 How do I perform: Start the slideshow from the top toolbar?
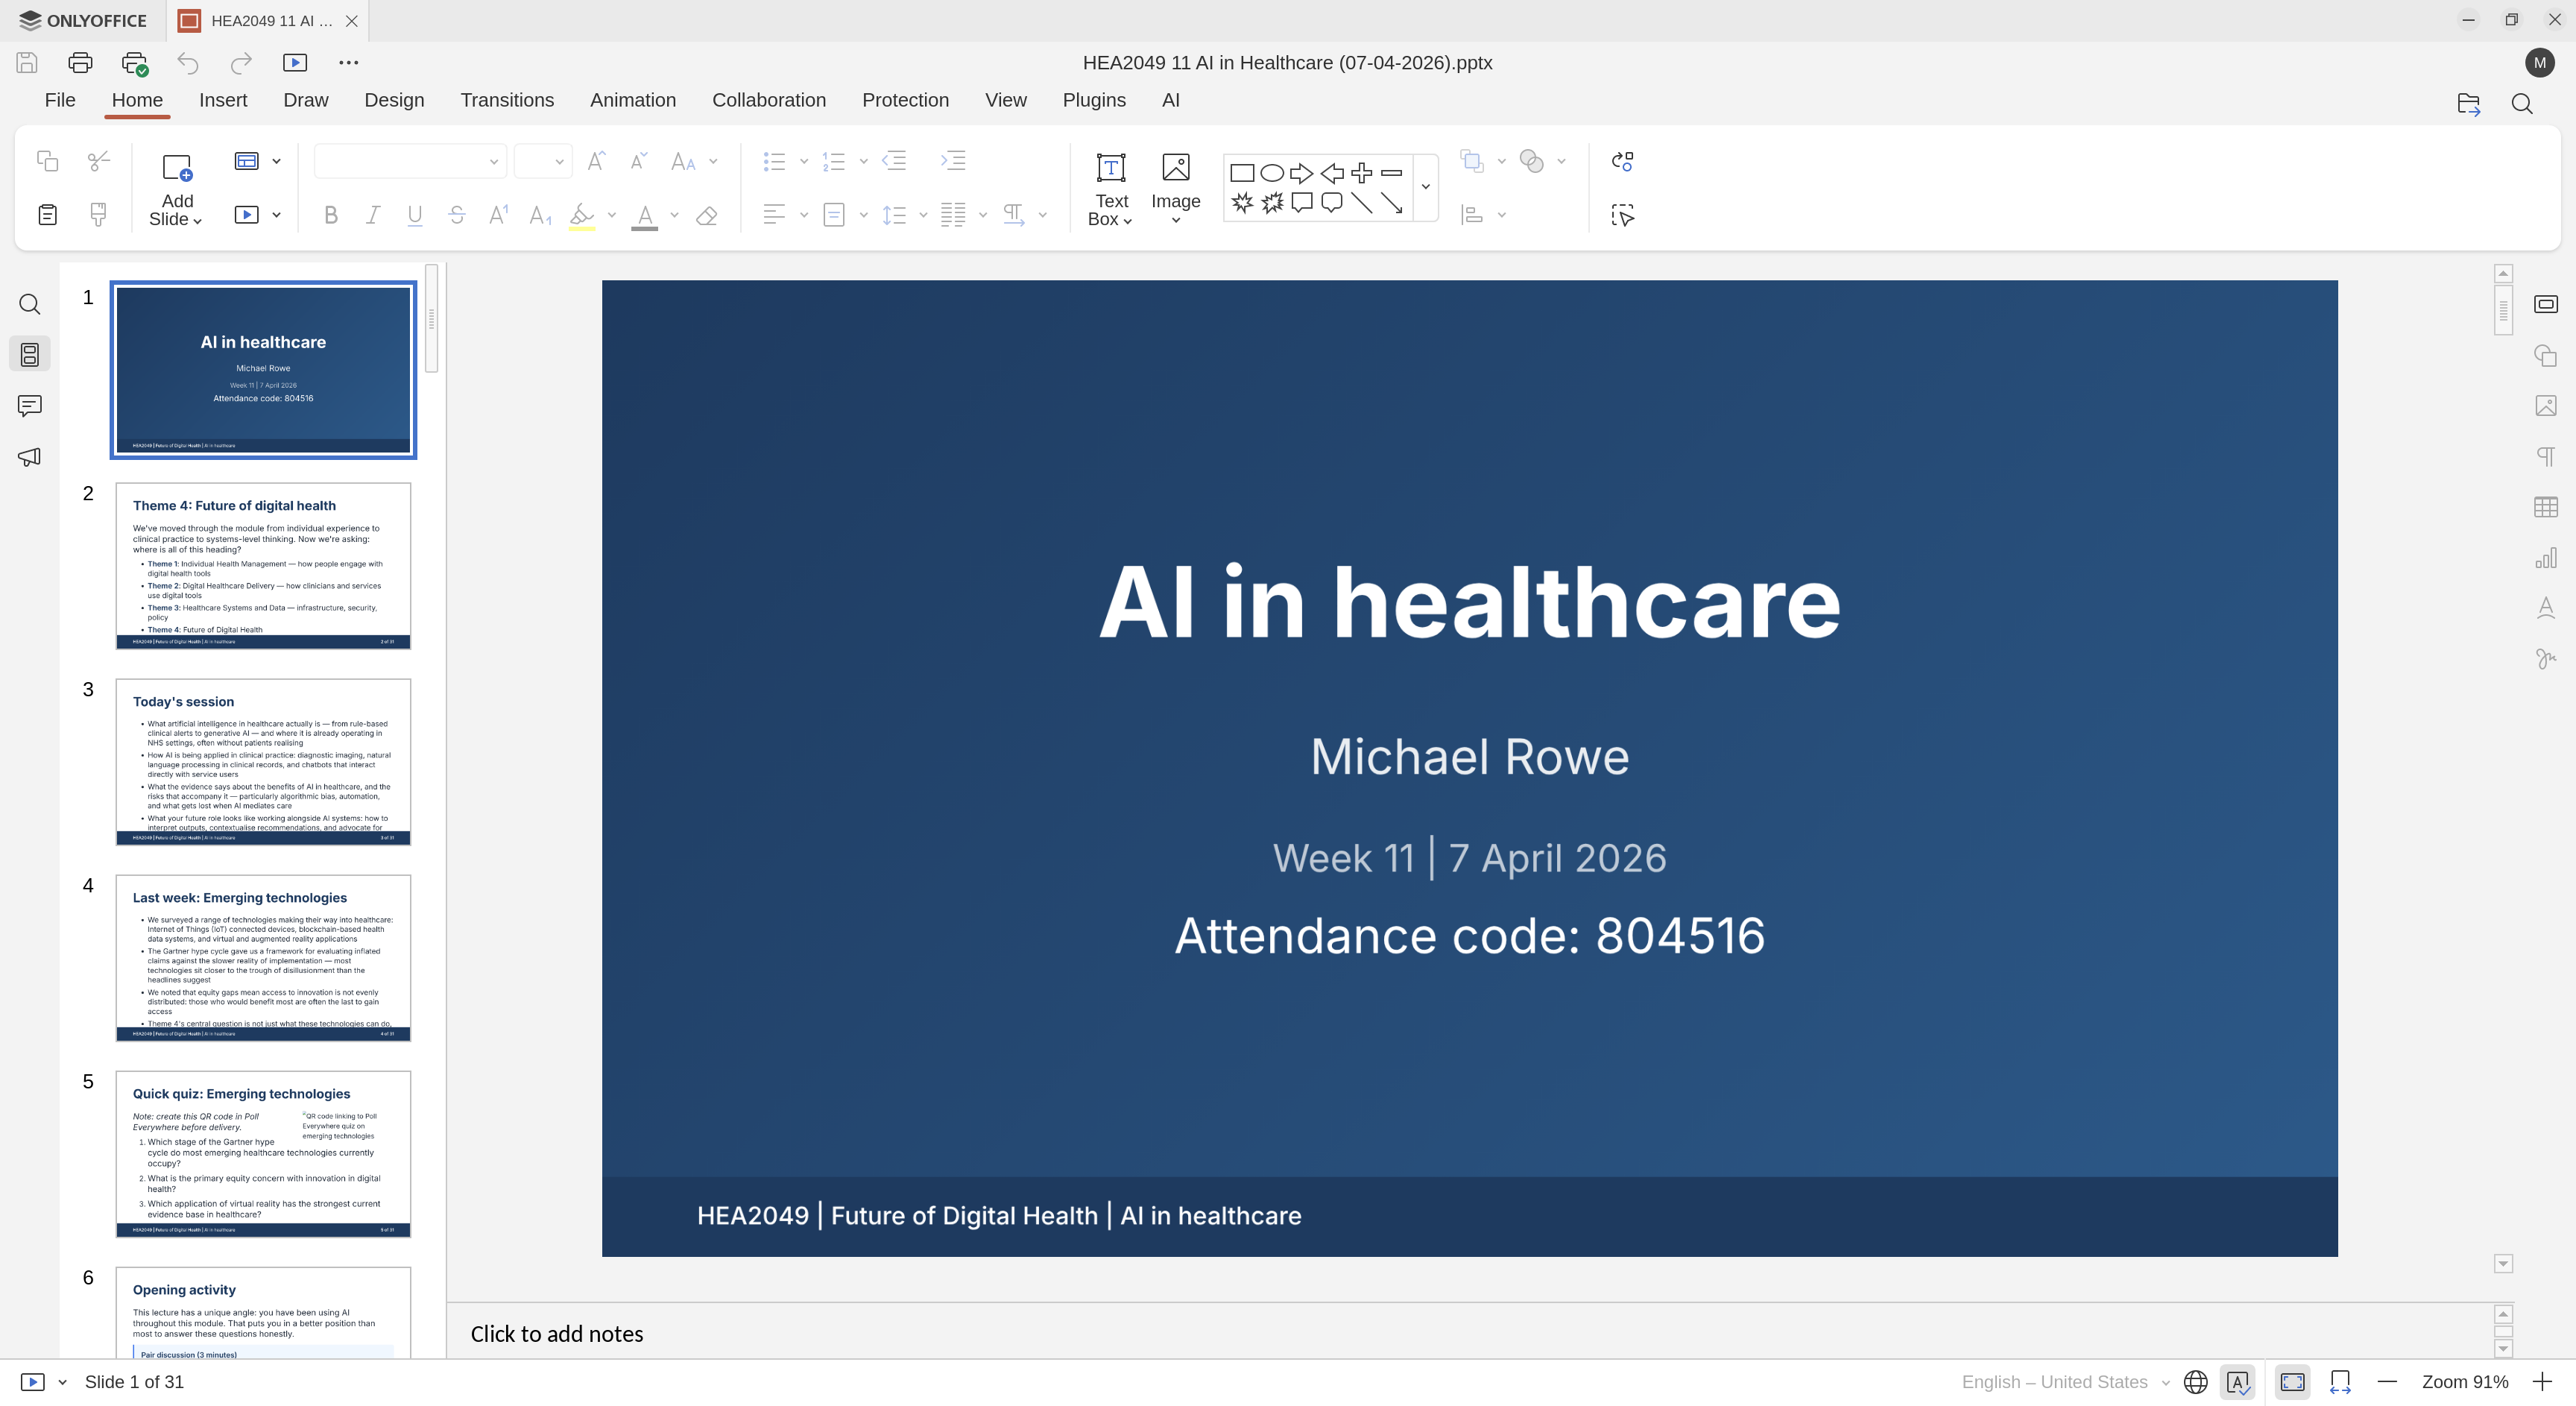pos(295,62)
